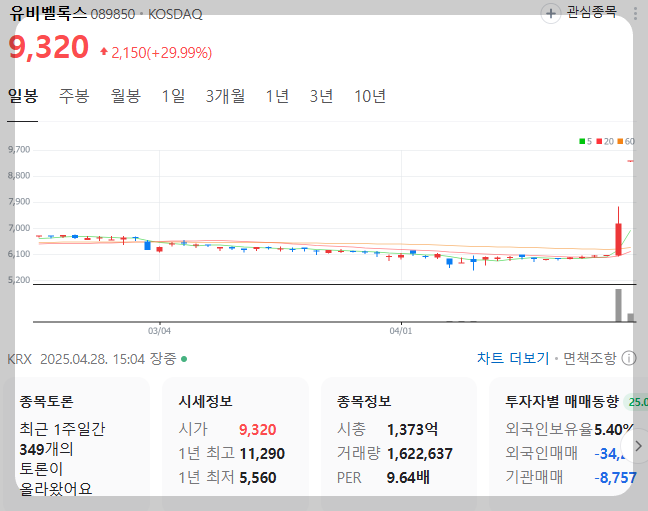The width and height of the screenshot is (648, 511).
Task: Show the 1년 chart range
Action: coord(277,96)
